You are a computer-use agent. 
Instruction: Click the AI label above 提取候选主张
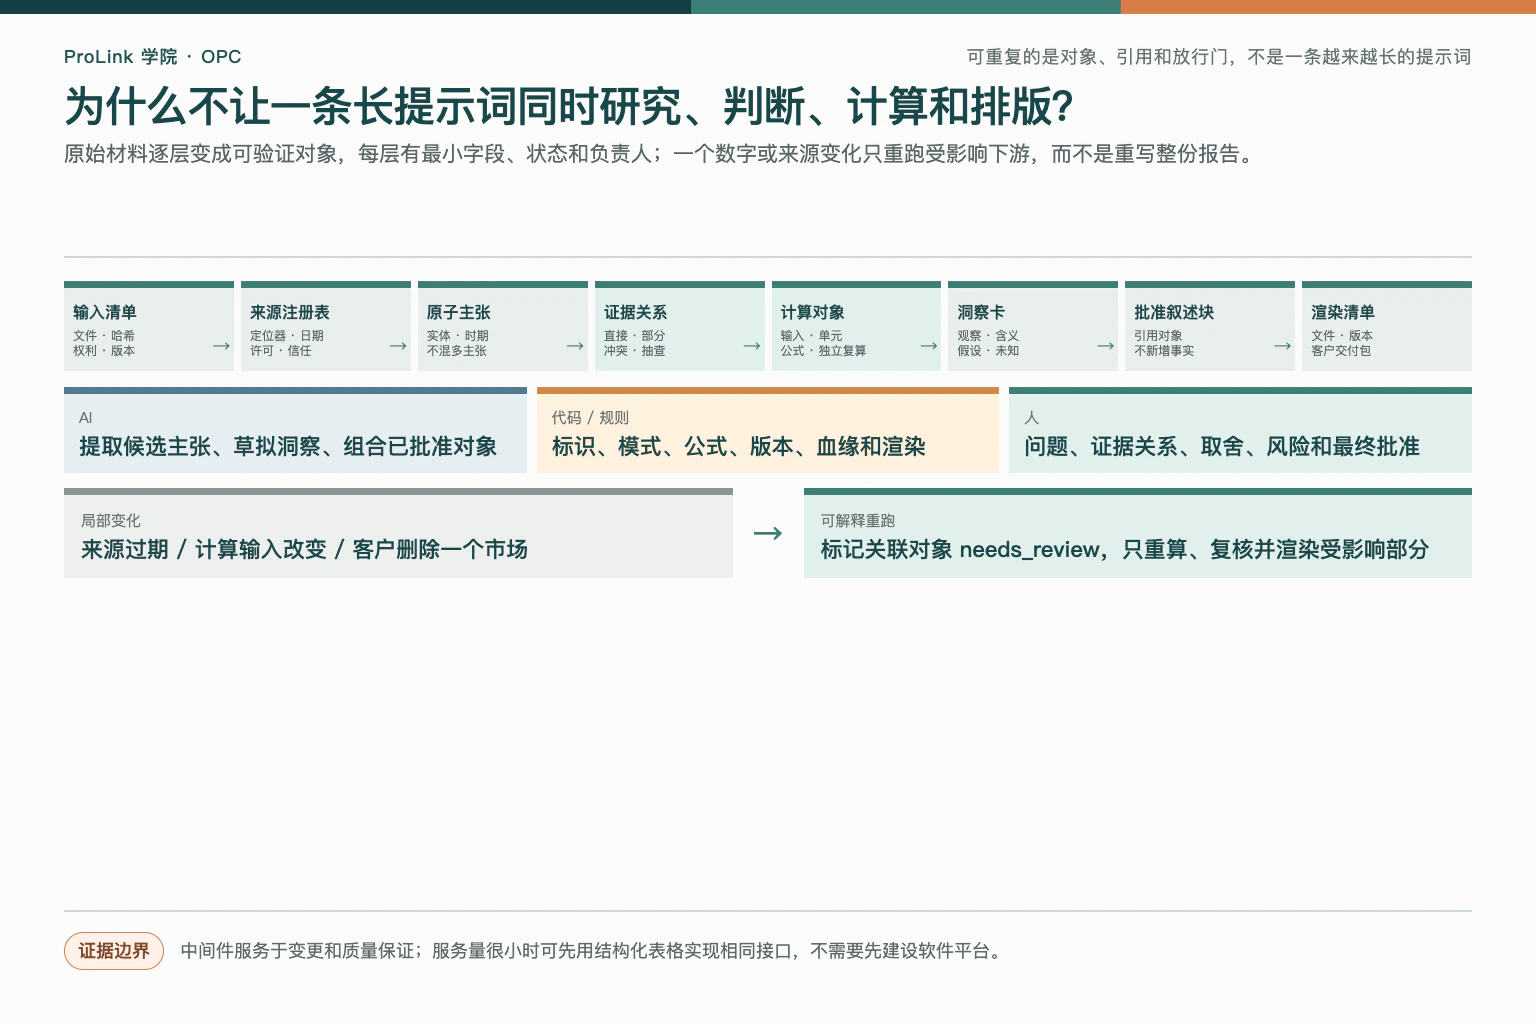pyautogui.click(x=86, y=418)
